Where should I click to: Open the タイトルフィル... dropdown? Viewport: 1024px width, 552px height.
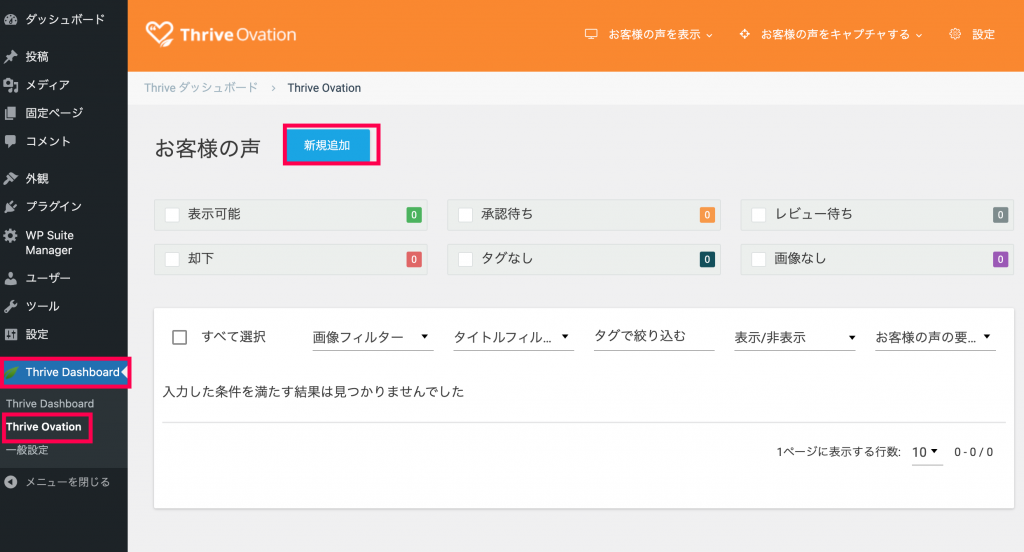pyautogui.click(x=513, y=337)
